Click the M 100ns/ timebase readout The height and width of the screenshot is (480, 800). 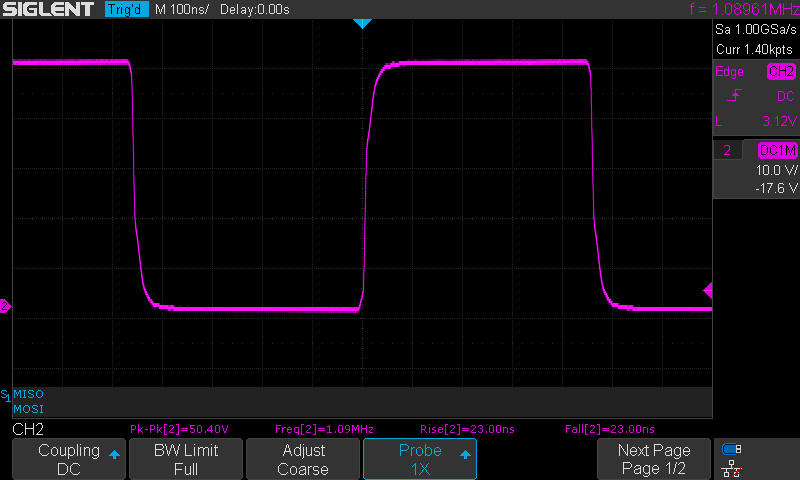tap(182, 10)
